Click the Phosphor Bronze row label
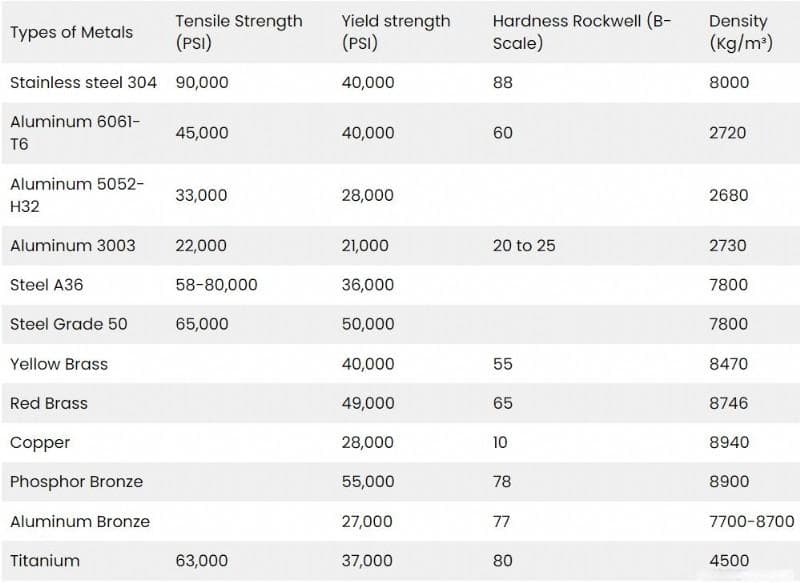The width and height of the screenshot is (800, 583). point(77,481)
